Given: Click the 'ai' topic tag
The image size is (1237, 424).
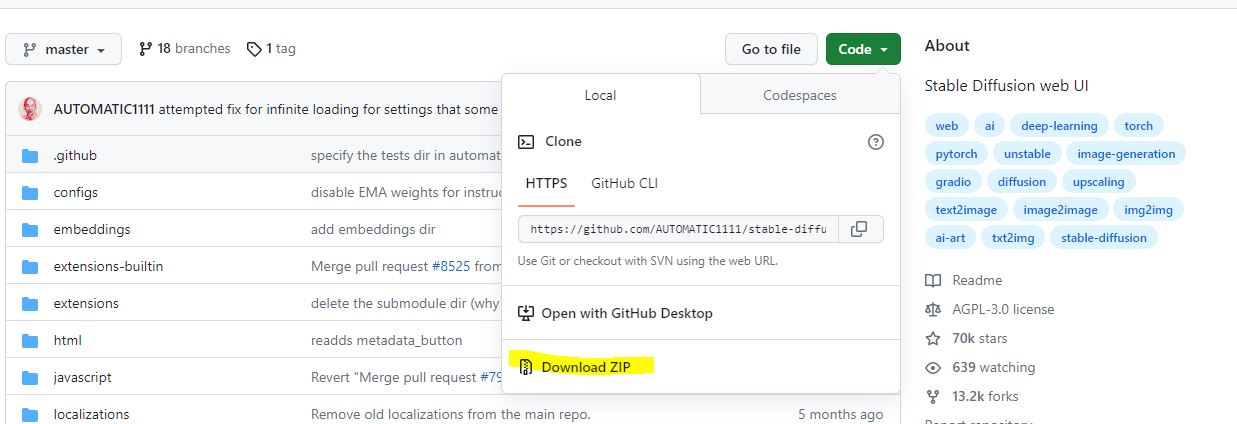Looking at the screenshot, I should 989,125.
